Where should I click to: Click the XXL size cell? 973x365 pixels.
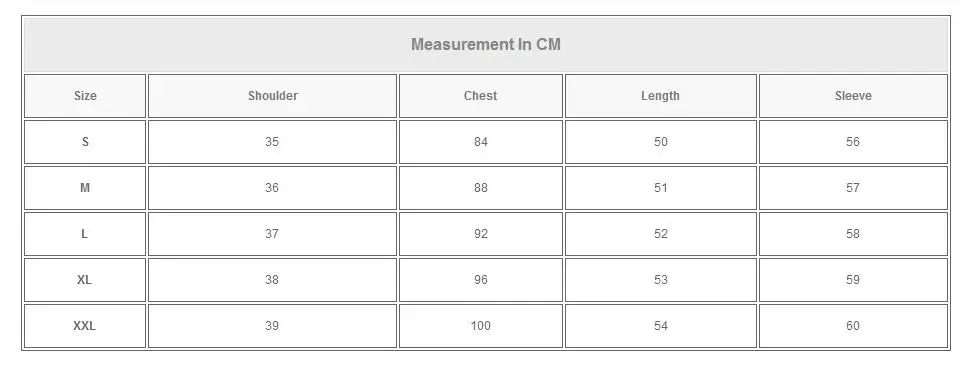click(85, 326)
